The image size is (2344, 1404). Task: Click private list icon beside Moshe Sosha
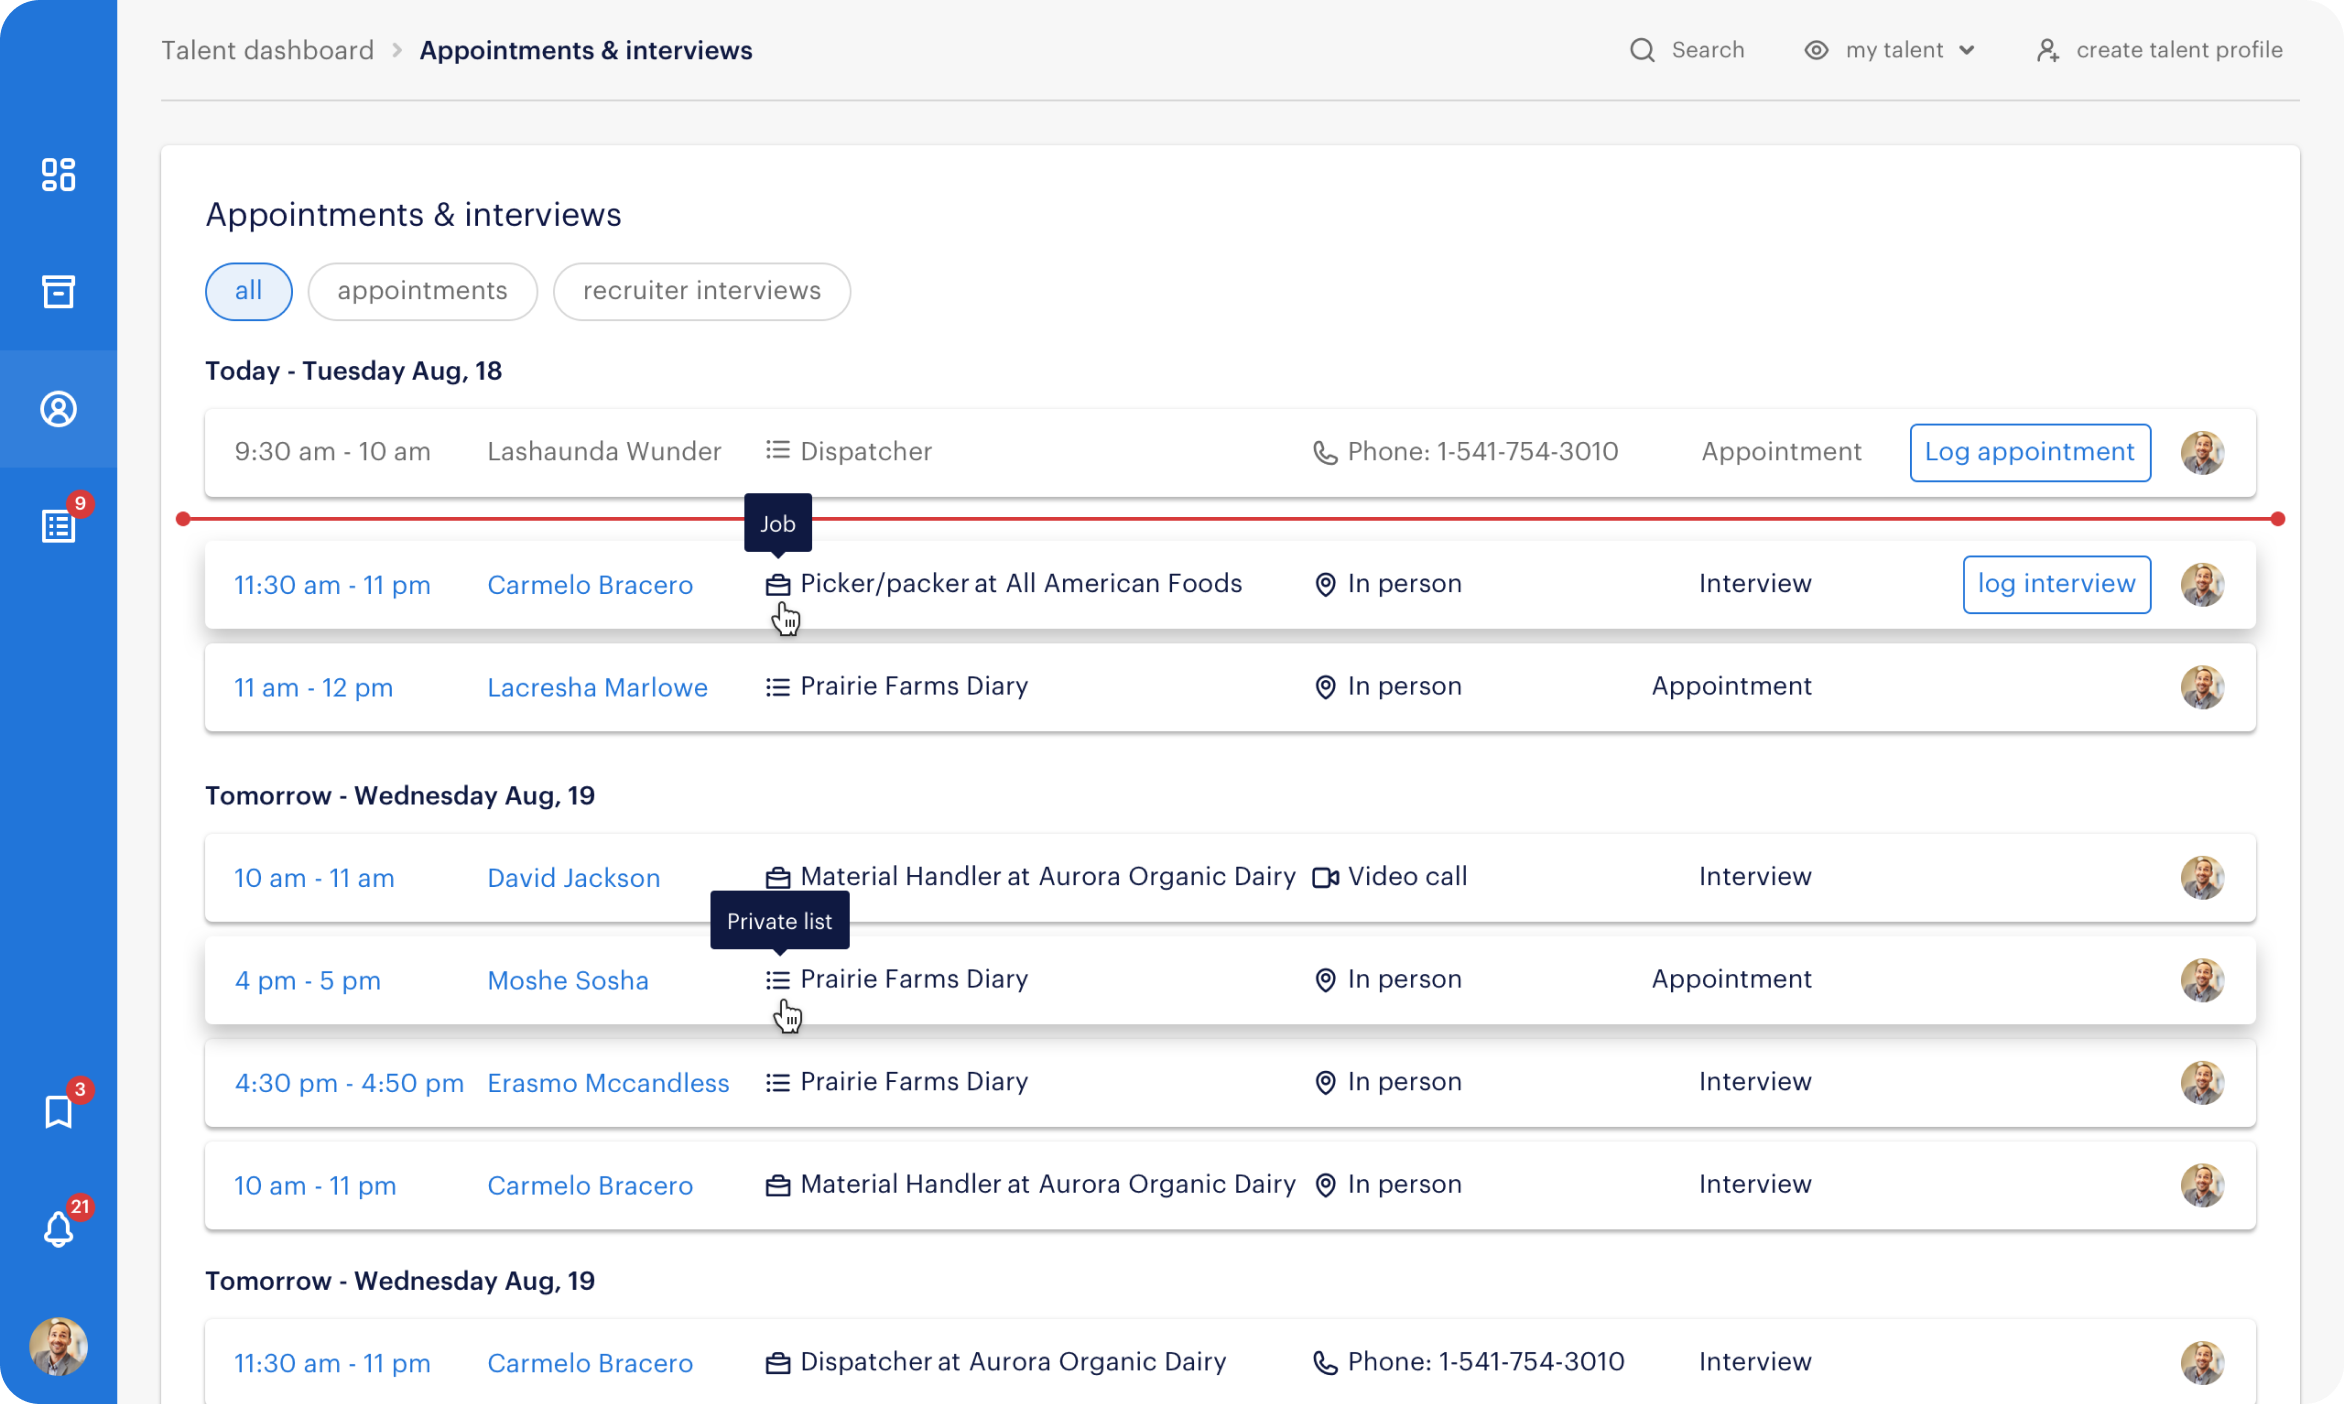coord(777,980)
